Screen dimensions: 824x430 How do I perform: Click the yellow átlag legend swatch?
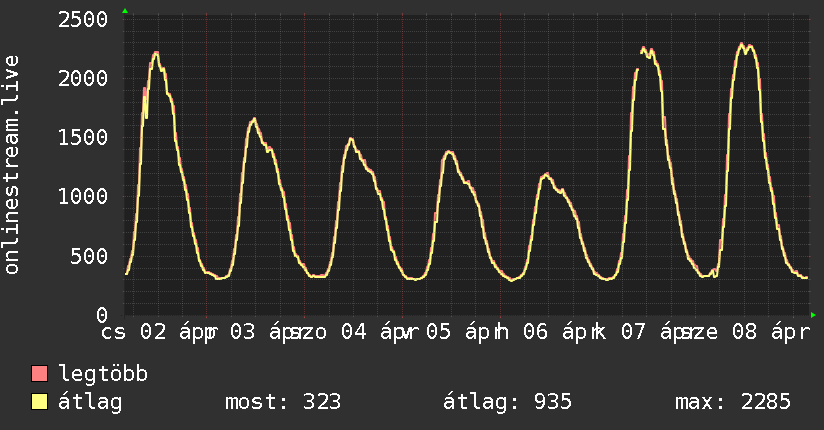40,402
